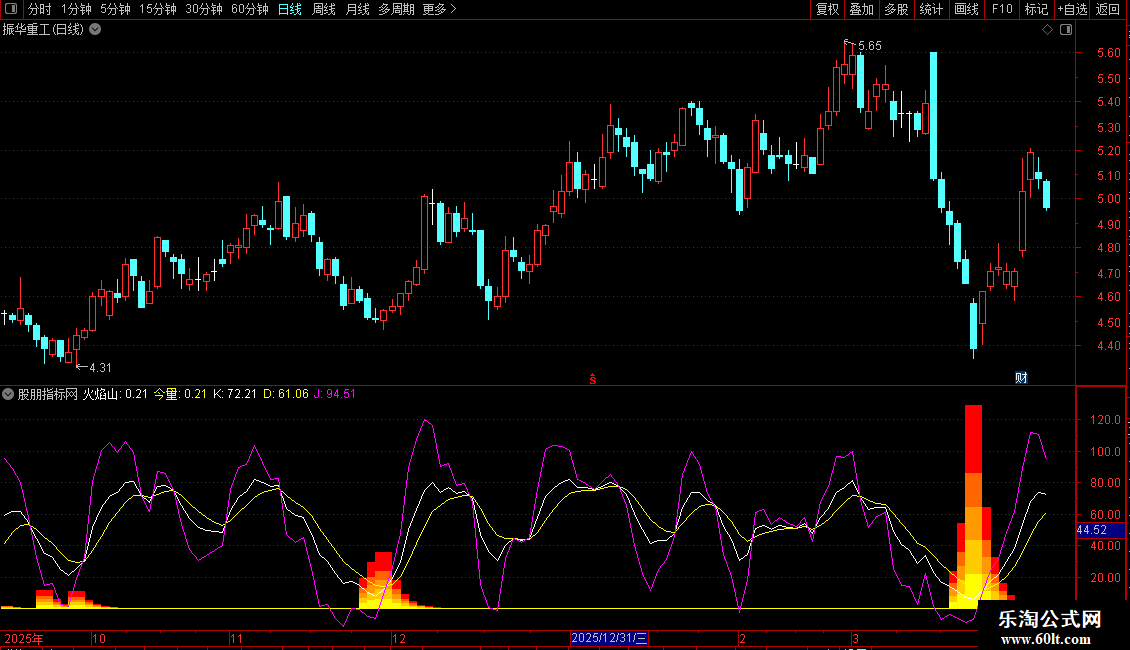Open the 叠加 overlay tool
1130x650 pixels.
(x=861, y=9)
